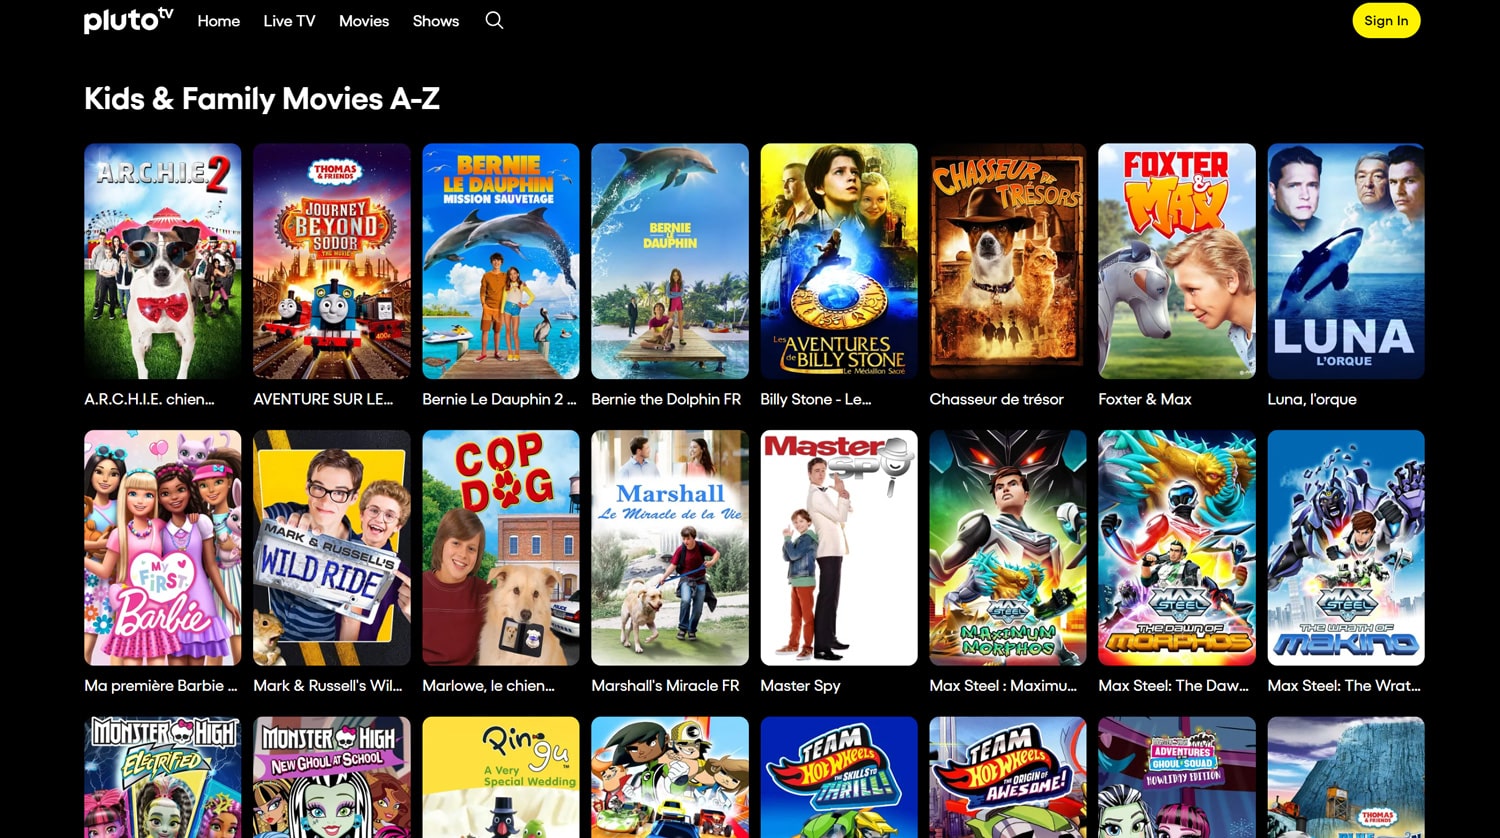Open Les Aventures de Billy Stone poster
Image resolution: width=1500 pixels, height=838 pixels.
pos(839,261)
